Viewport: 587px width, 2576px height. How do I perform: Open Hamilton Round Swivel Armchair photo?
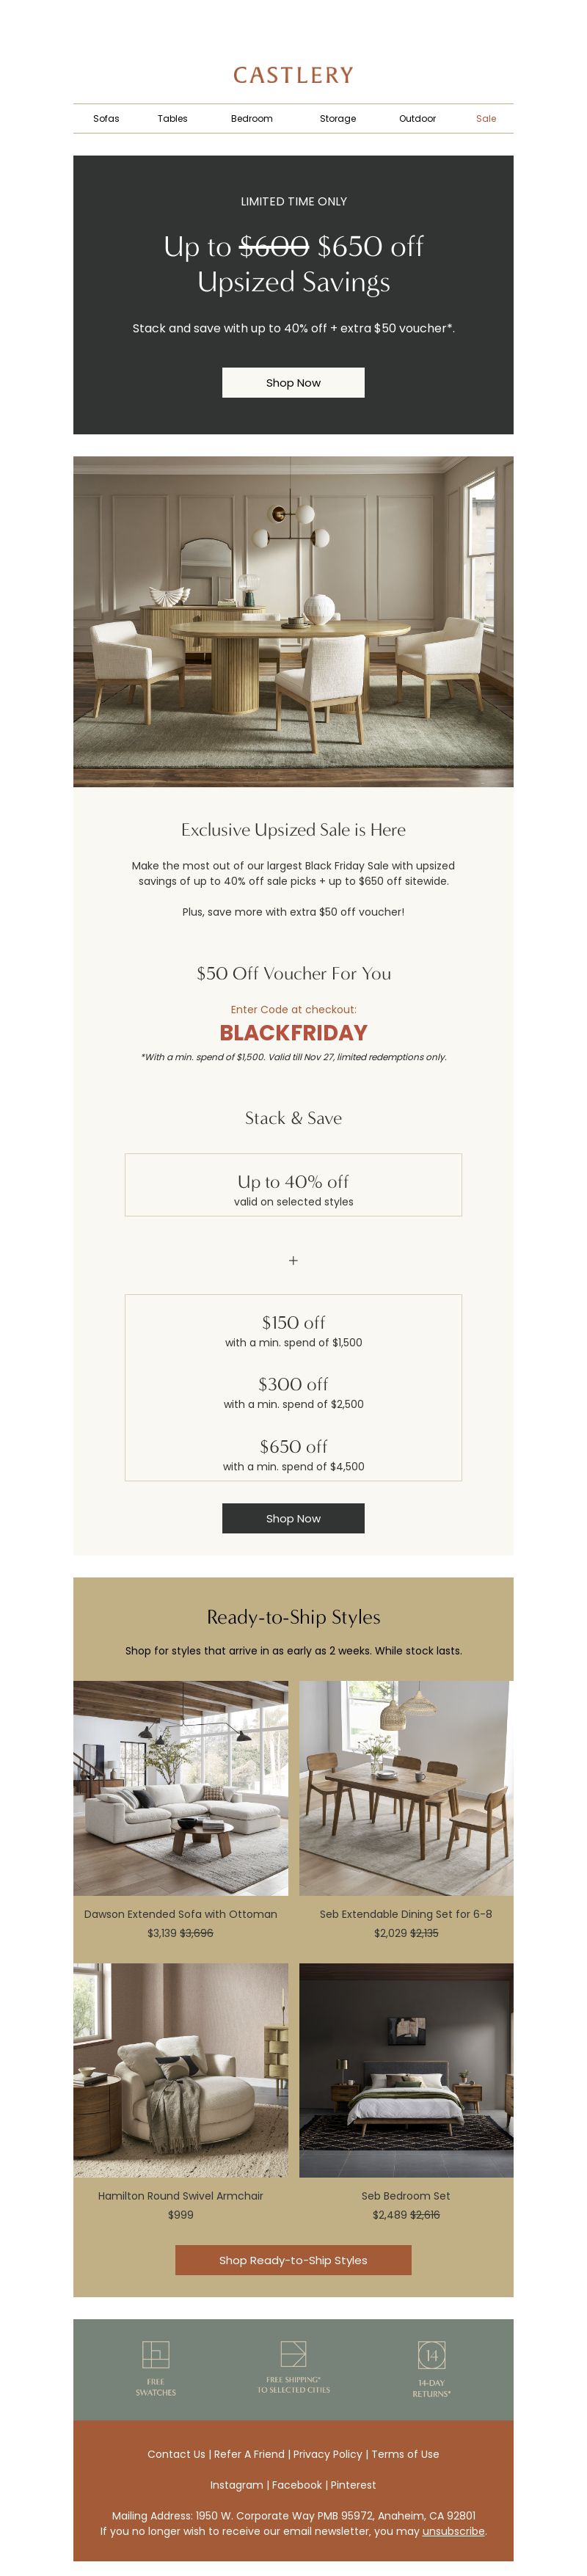coord(181,2069)
